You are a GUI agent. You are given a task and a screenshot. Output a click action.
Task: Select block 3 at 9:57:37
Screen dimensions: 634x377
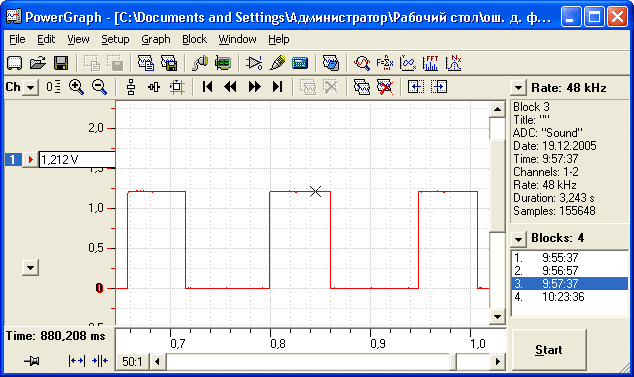pos(569,284)
